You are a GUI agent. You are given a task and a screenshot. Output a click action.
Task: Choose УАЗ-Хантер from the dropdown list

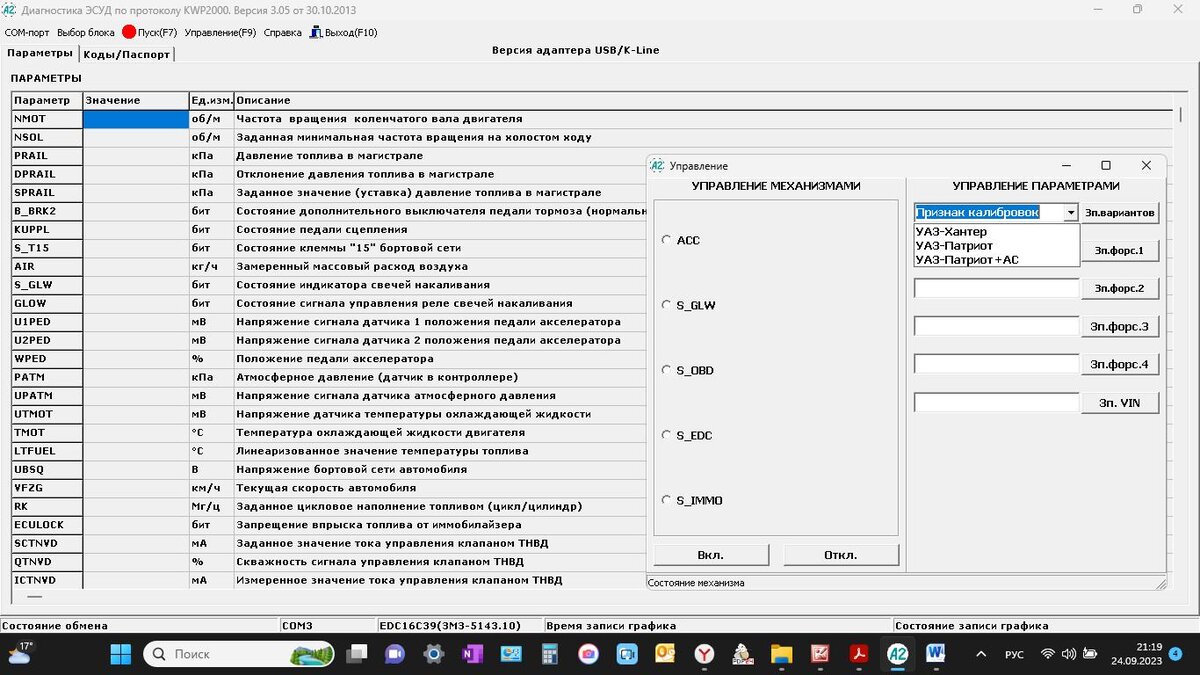click(x=997, y=232)
